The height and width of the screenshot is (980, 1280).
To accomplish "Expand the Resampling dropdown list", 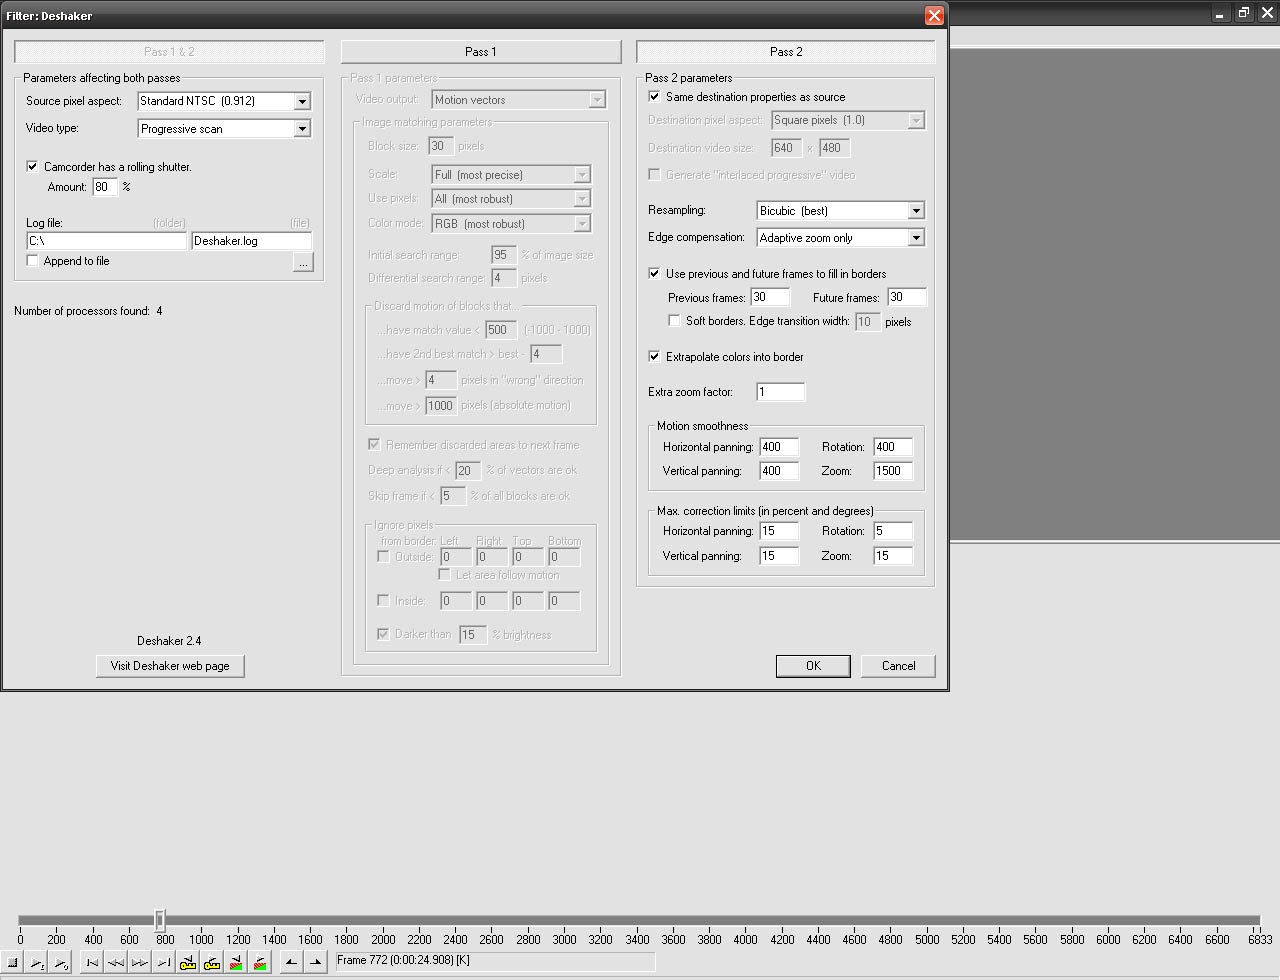I will point(915,211).
